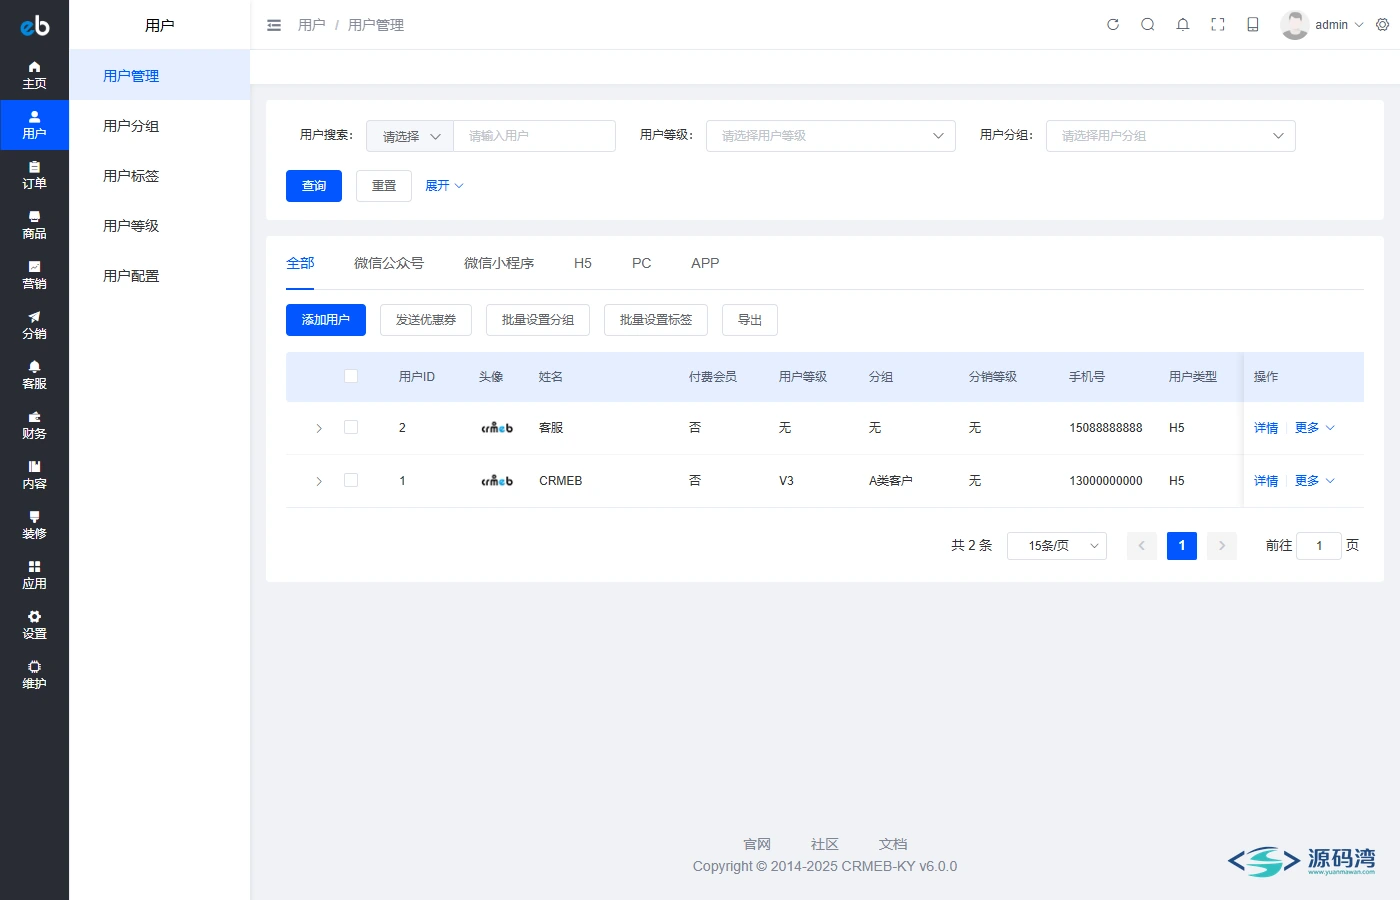Click the search magnifier icon in header
Screen dimensions: 1400x900
pos(1148,25)
